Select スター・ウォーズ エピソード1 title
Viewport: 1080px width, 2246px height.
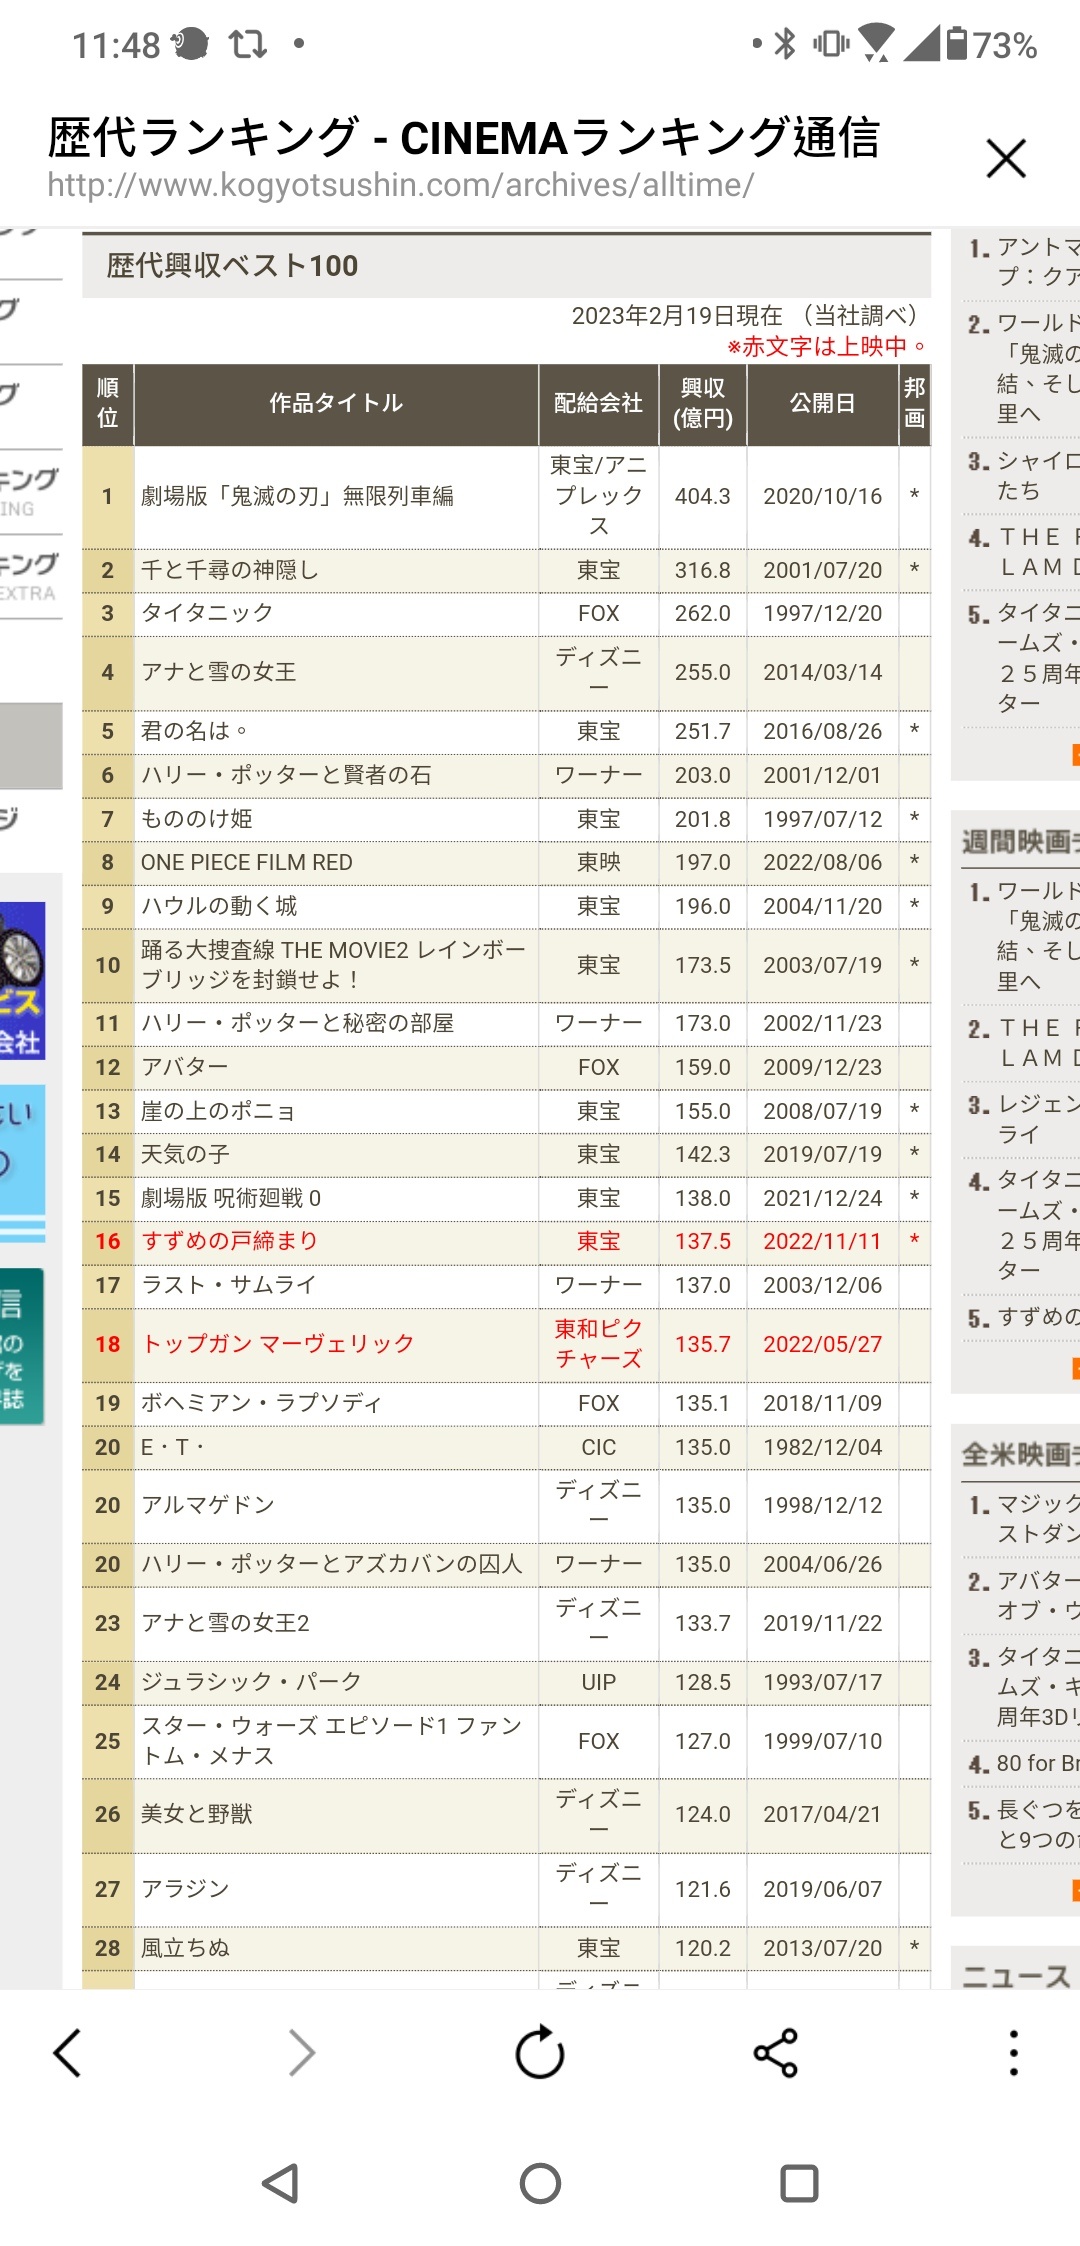click(x=331, y=1741)
